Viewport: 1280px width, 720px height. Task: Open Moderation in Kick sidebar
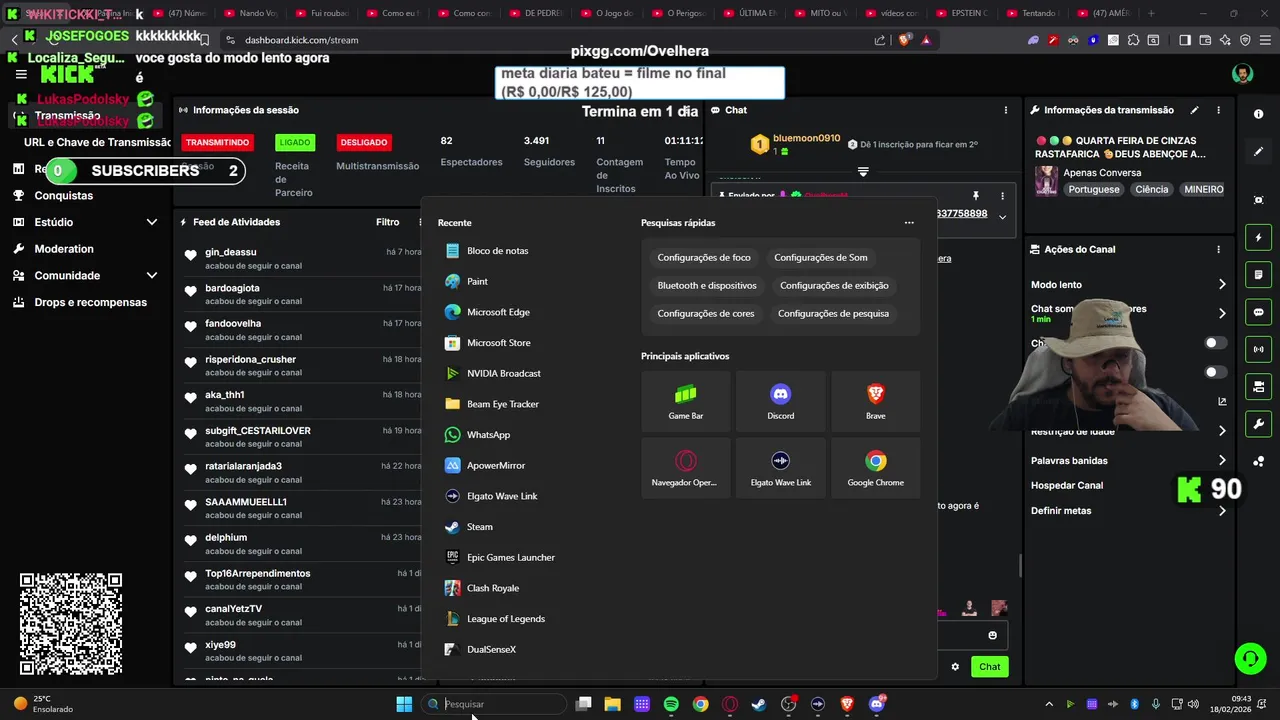[x=64, y=249]
